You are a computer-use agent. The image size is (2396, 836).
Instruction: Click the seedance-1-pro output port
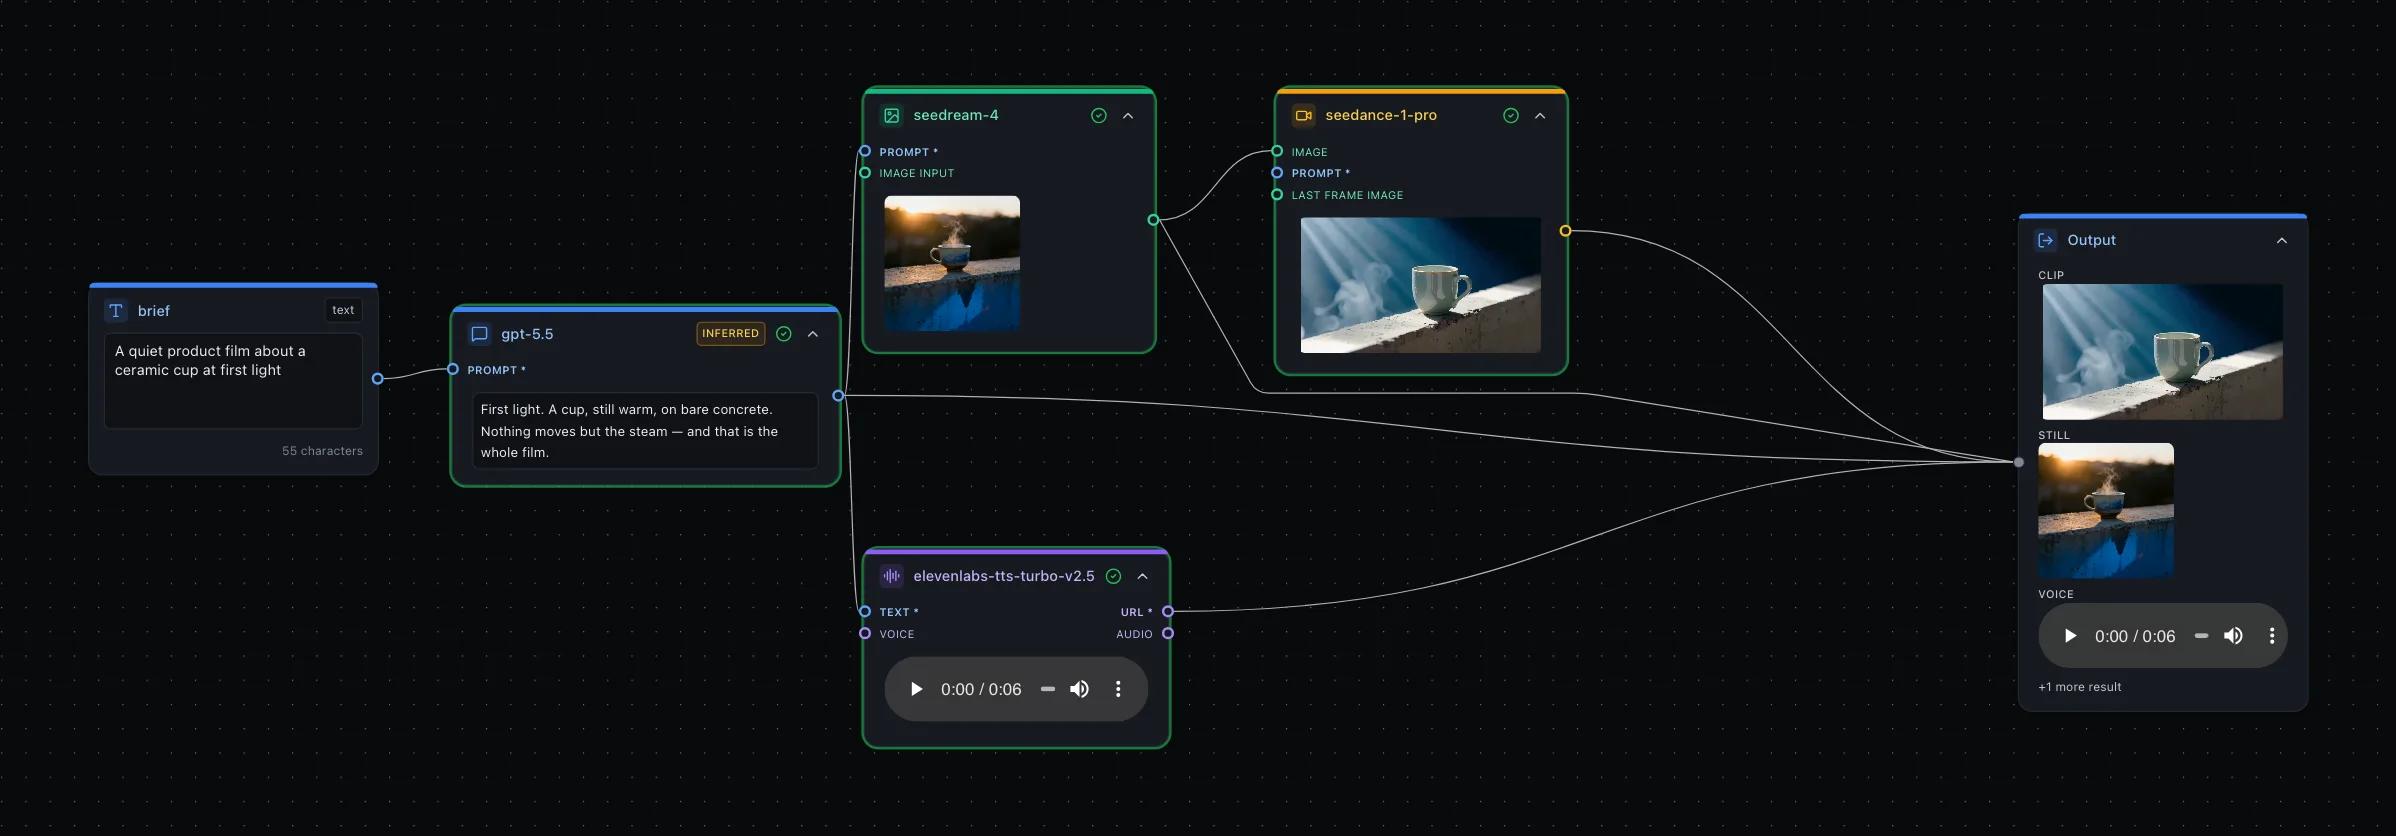(1565, 231)
